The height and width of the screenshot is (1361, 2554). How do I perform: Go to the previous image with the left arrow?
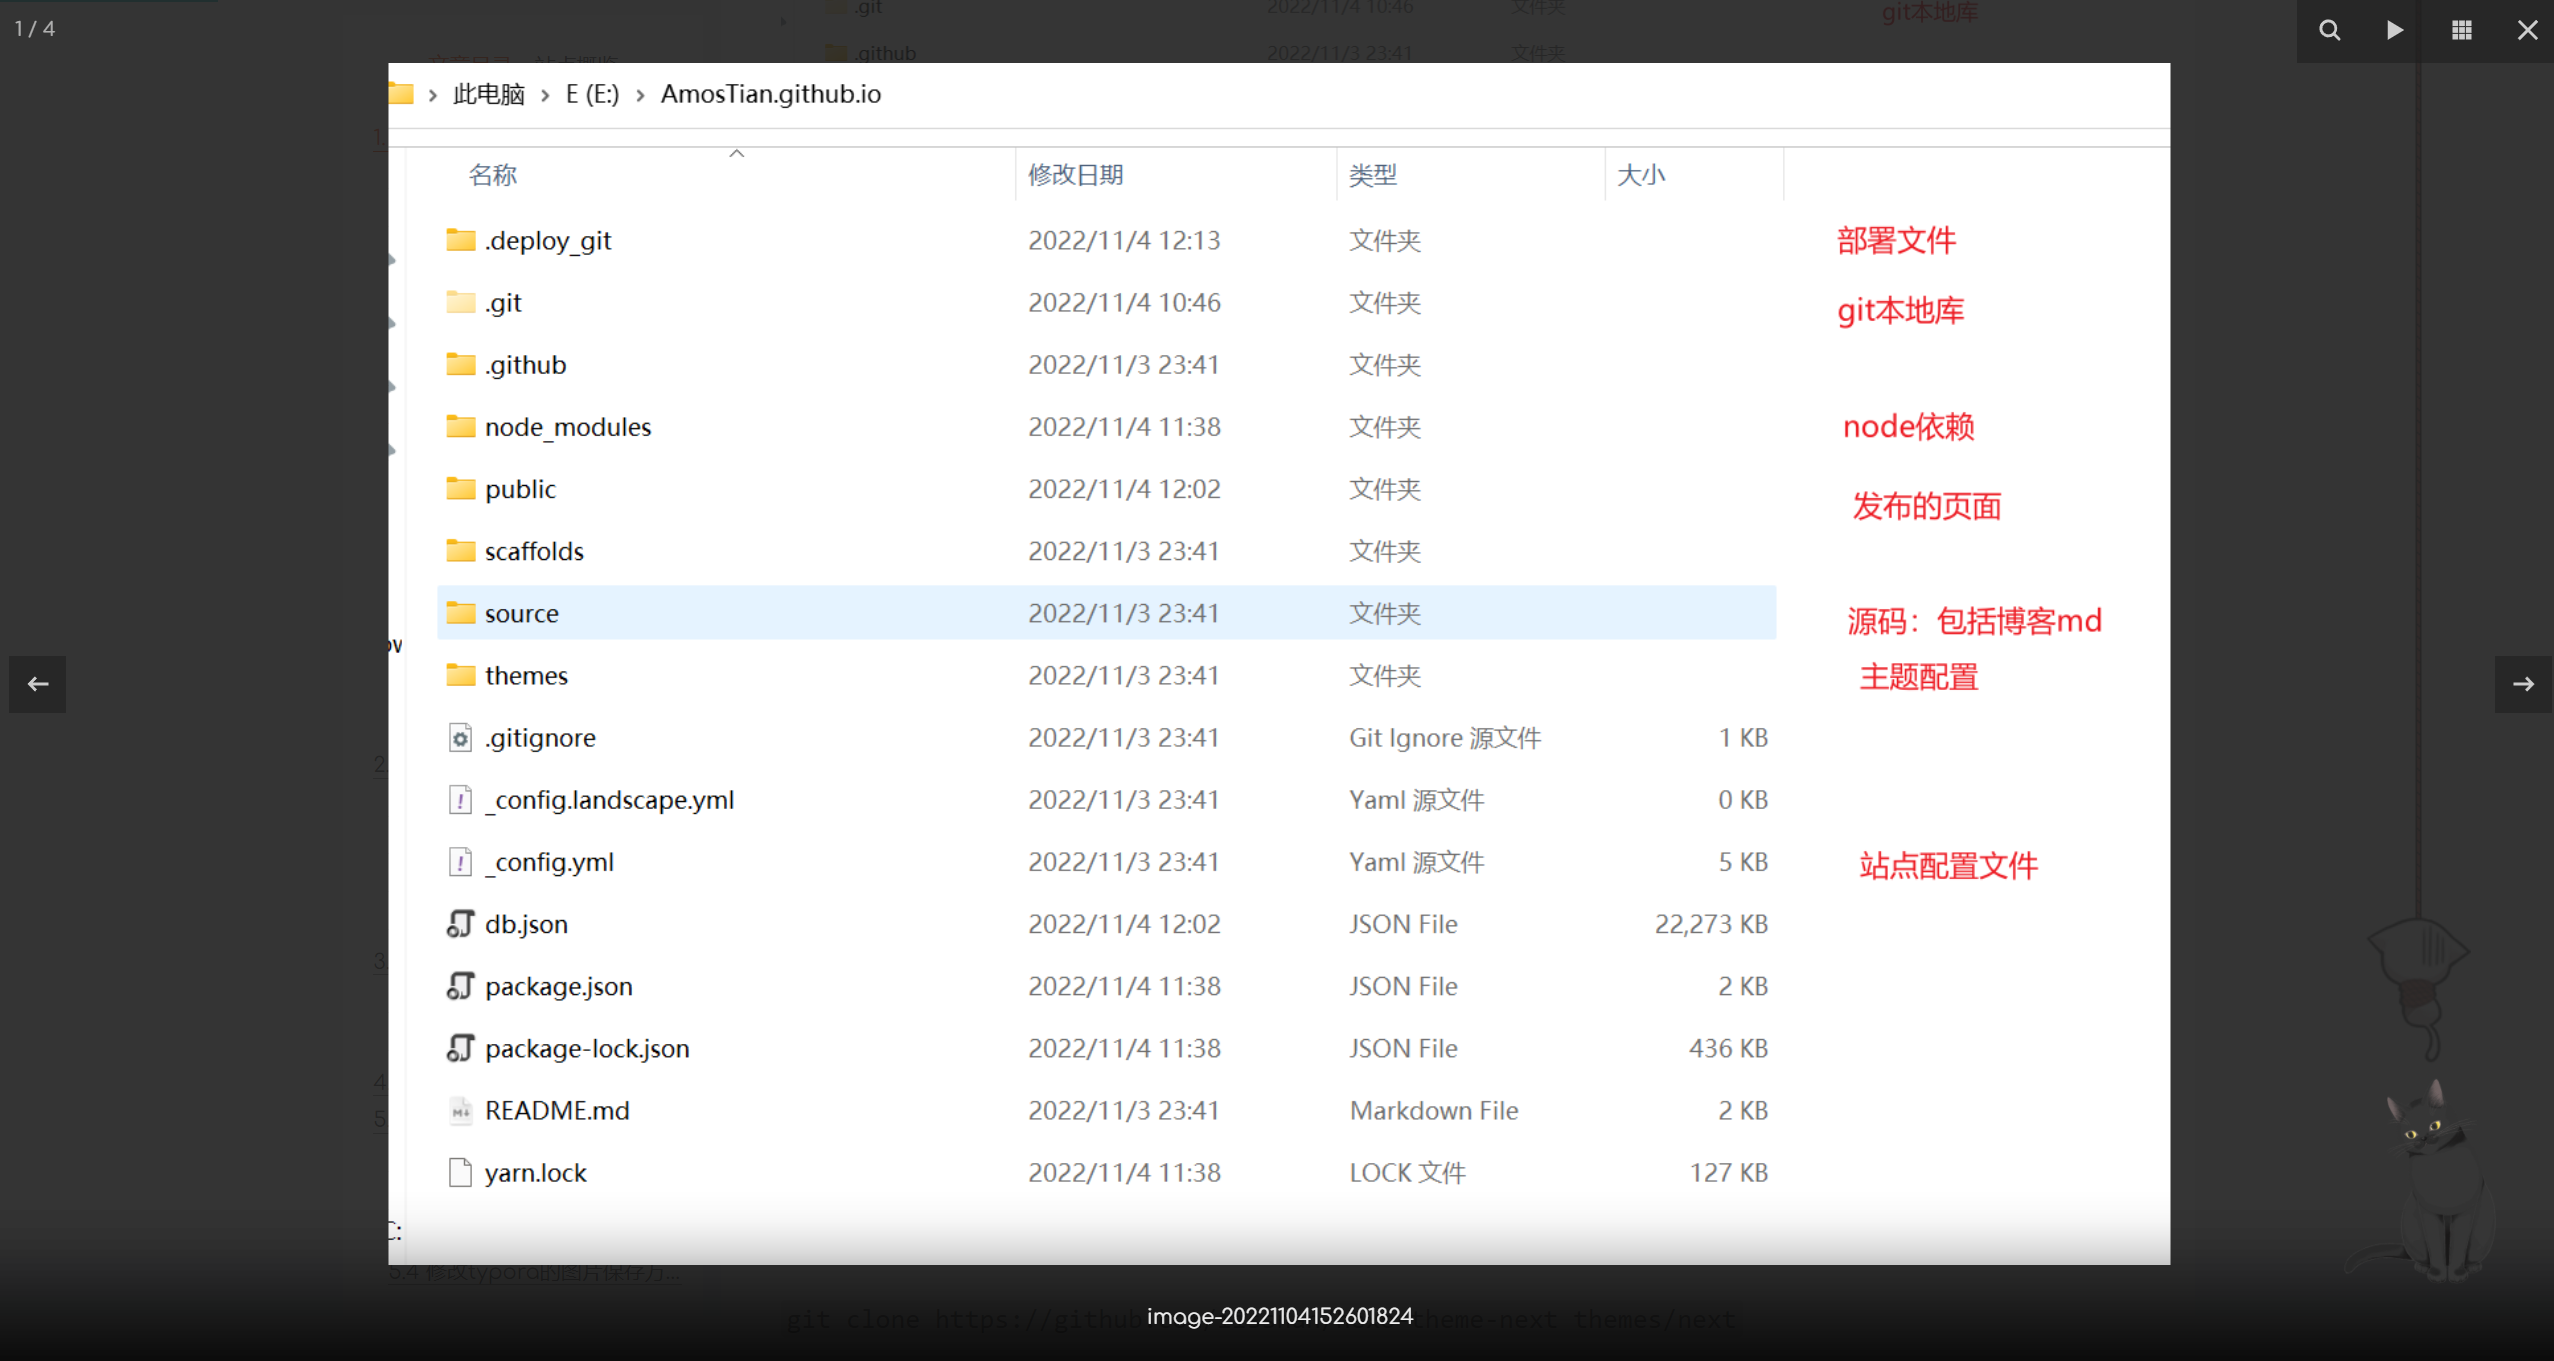point(38,684)
